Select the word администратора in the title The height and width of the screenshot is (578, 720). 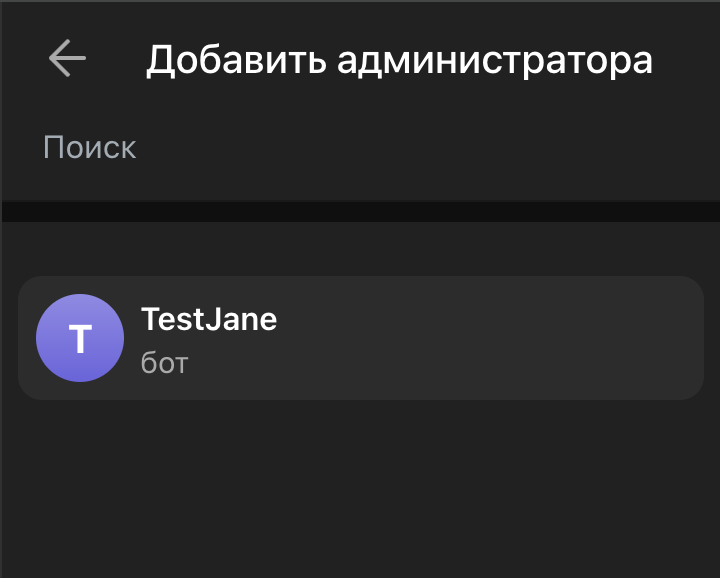[x=495, y=60]
